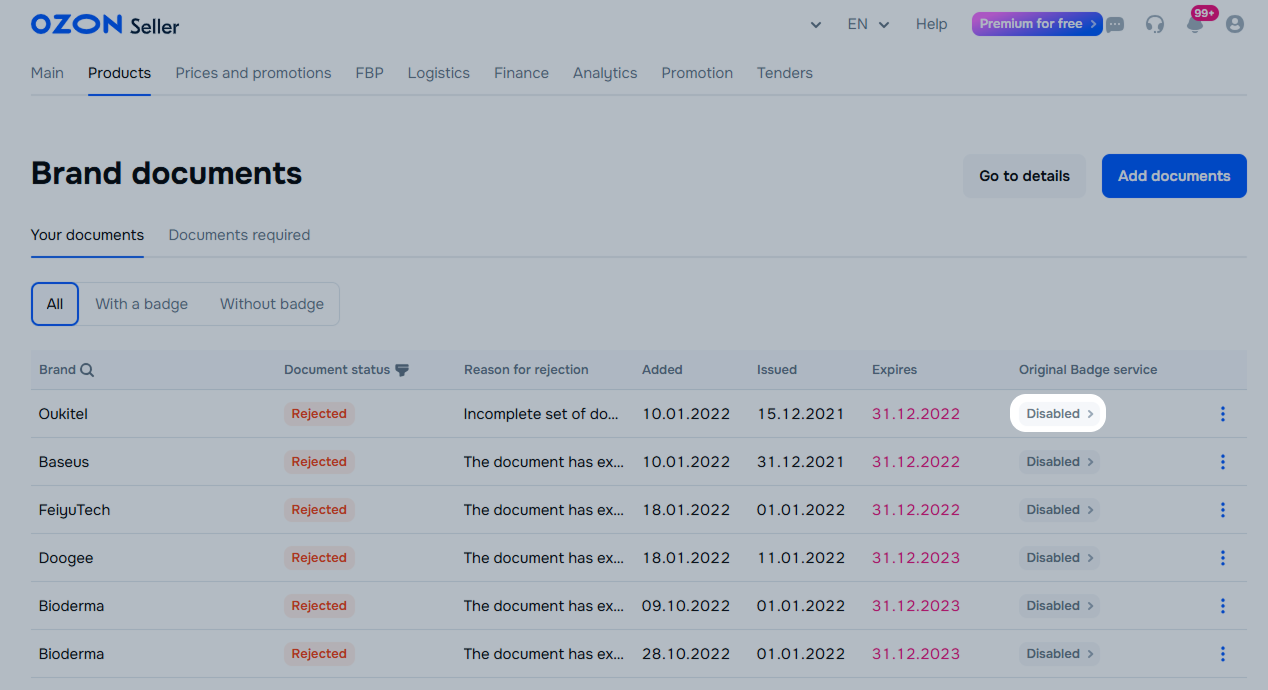Click the Oukitel brand name

(63, 414)
